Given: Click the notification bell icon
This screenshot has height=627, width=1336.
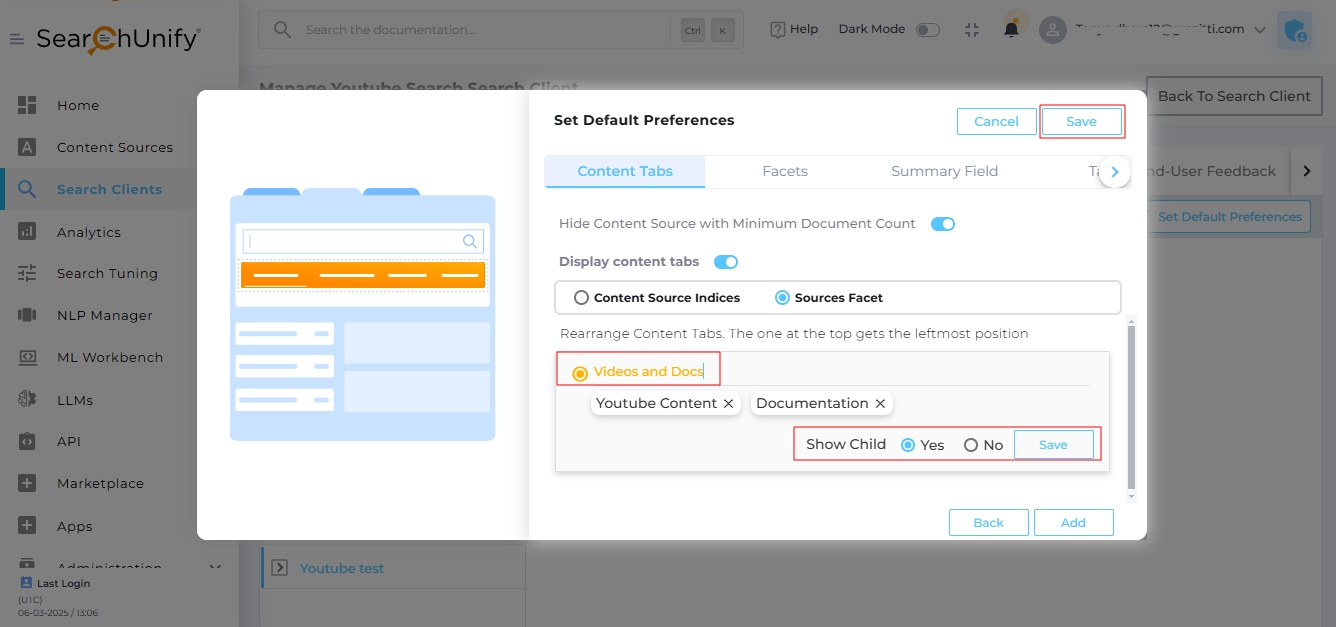Looking at the screenshot, I should pos(1011,29).
